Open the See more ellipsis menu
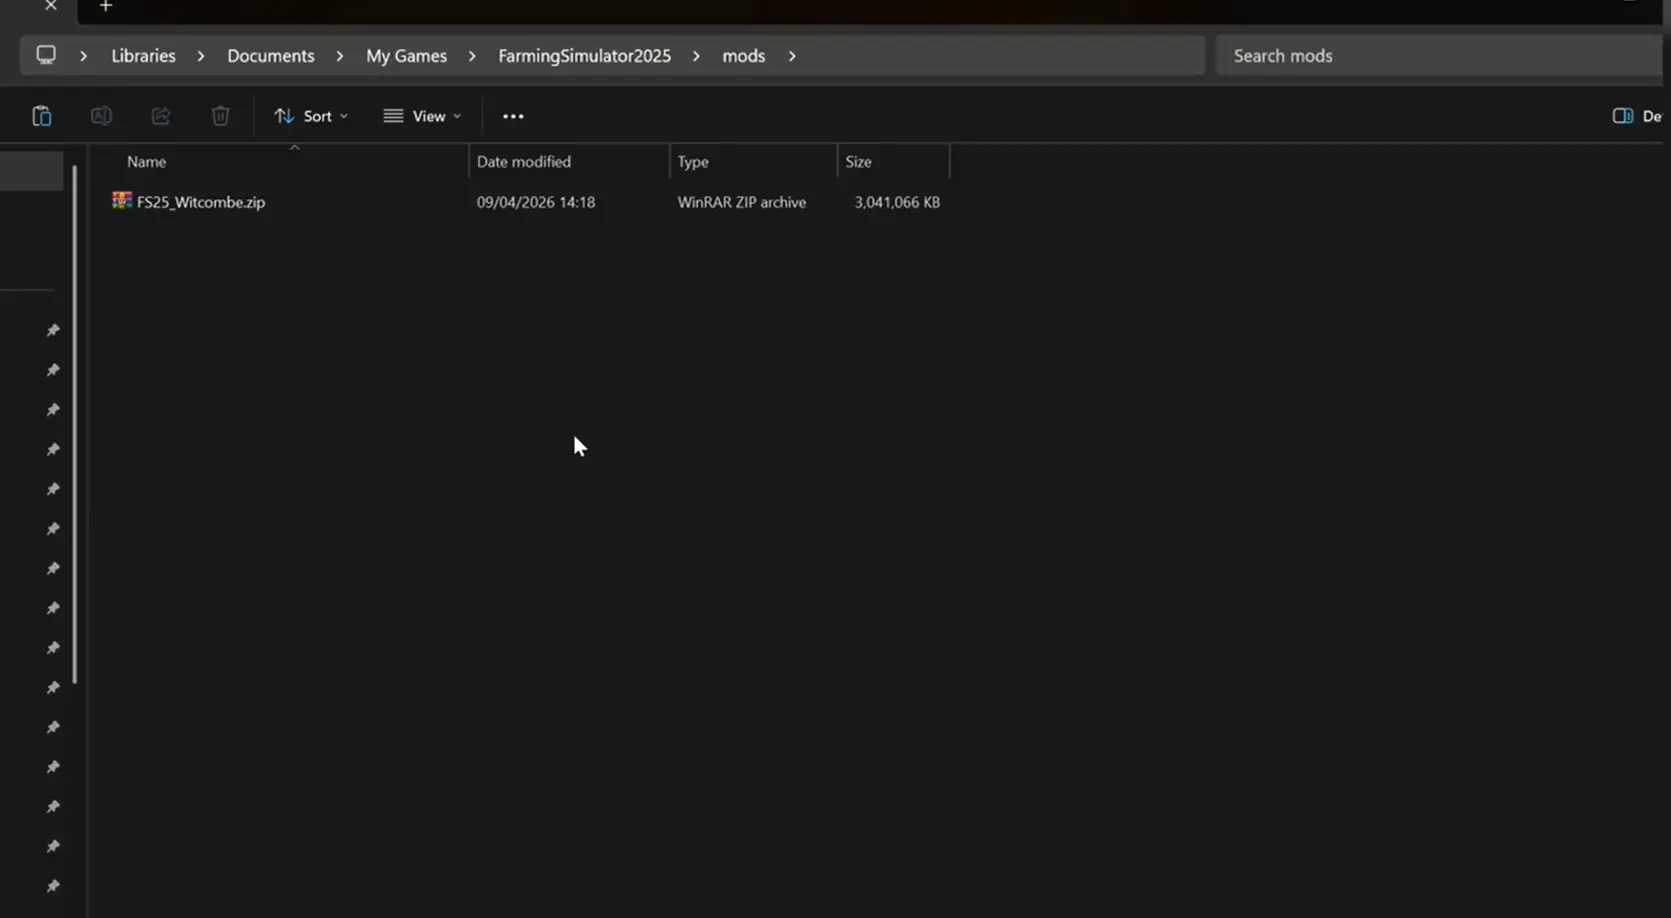1671x918 pixels. coord(513,116)
